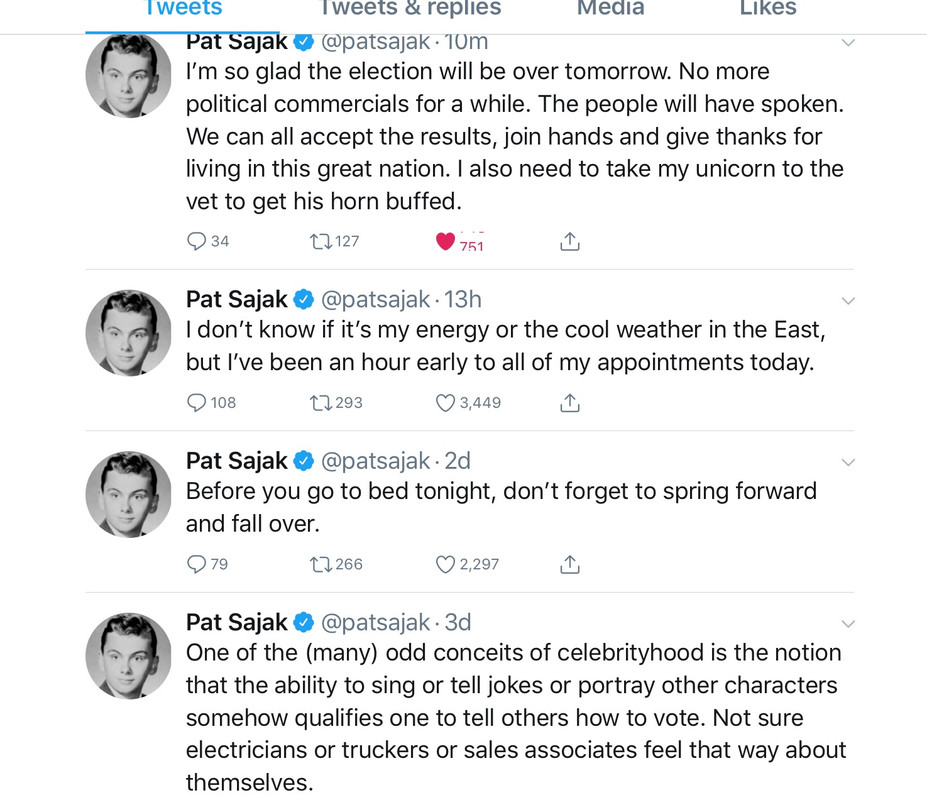This screenshot has width=927, height=800.
Task: Retweet the cool weather in the East tweet
Action: coord(322,403)
